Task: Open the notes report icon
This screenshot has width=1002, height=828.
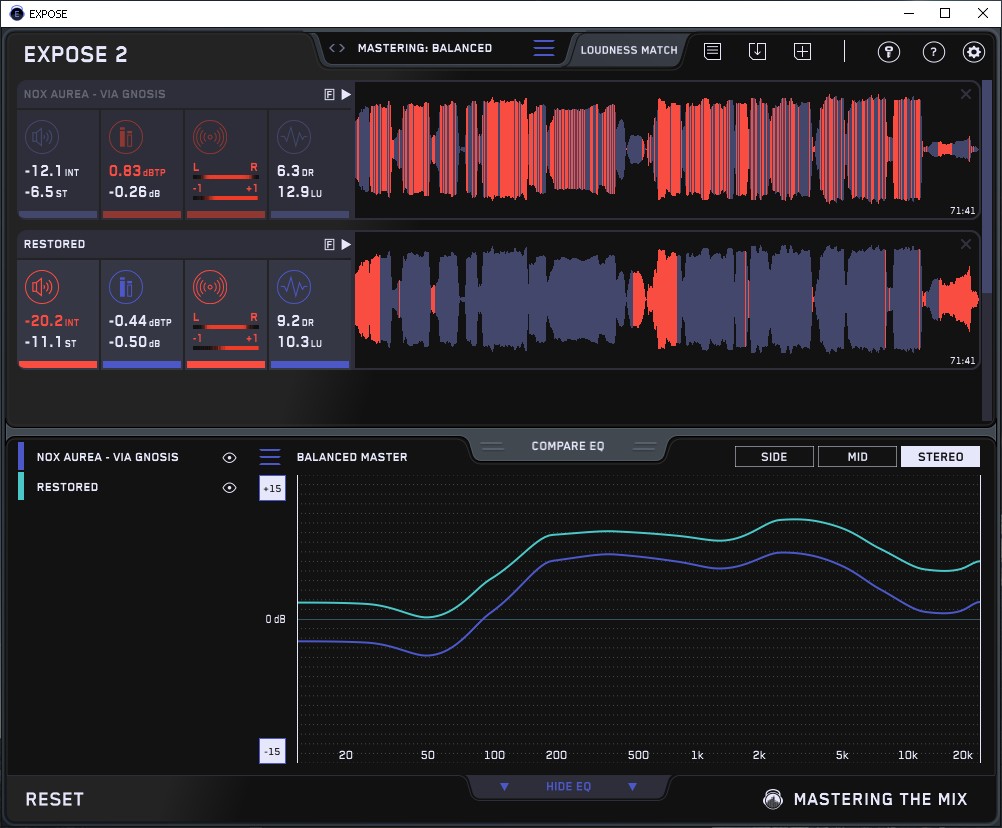Action: [712, 51]
